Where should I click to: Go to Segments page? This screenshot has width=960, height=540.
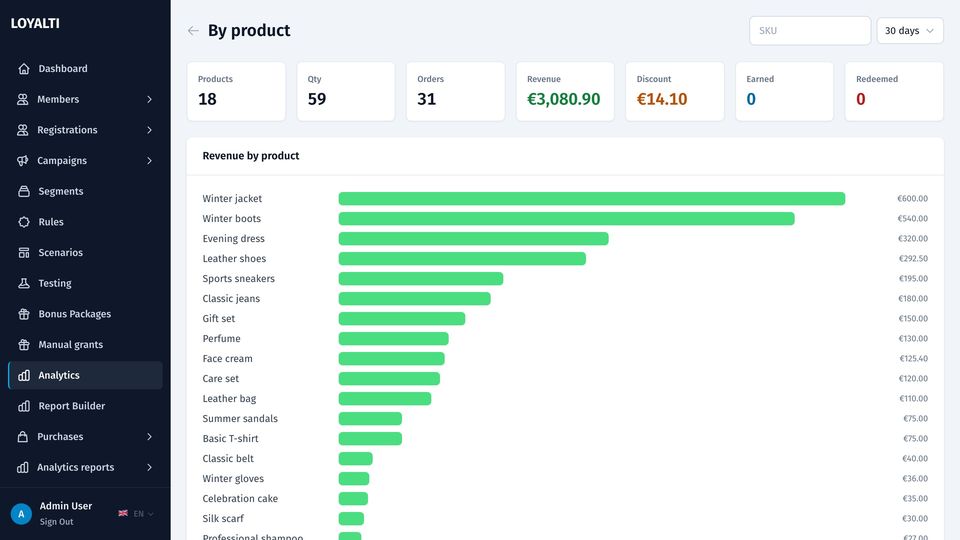[x=85, y=191]
